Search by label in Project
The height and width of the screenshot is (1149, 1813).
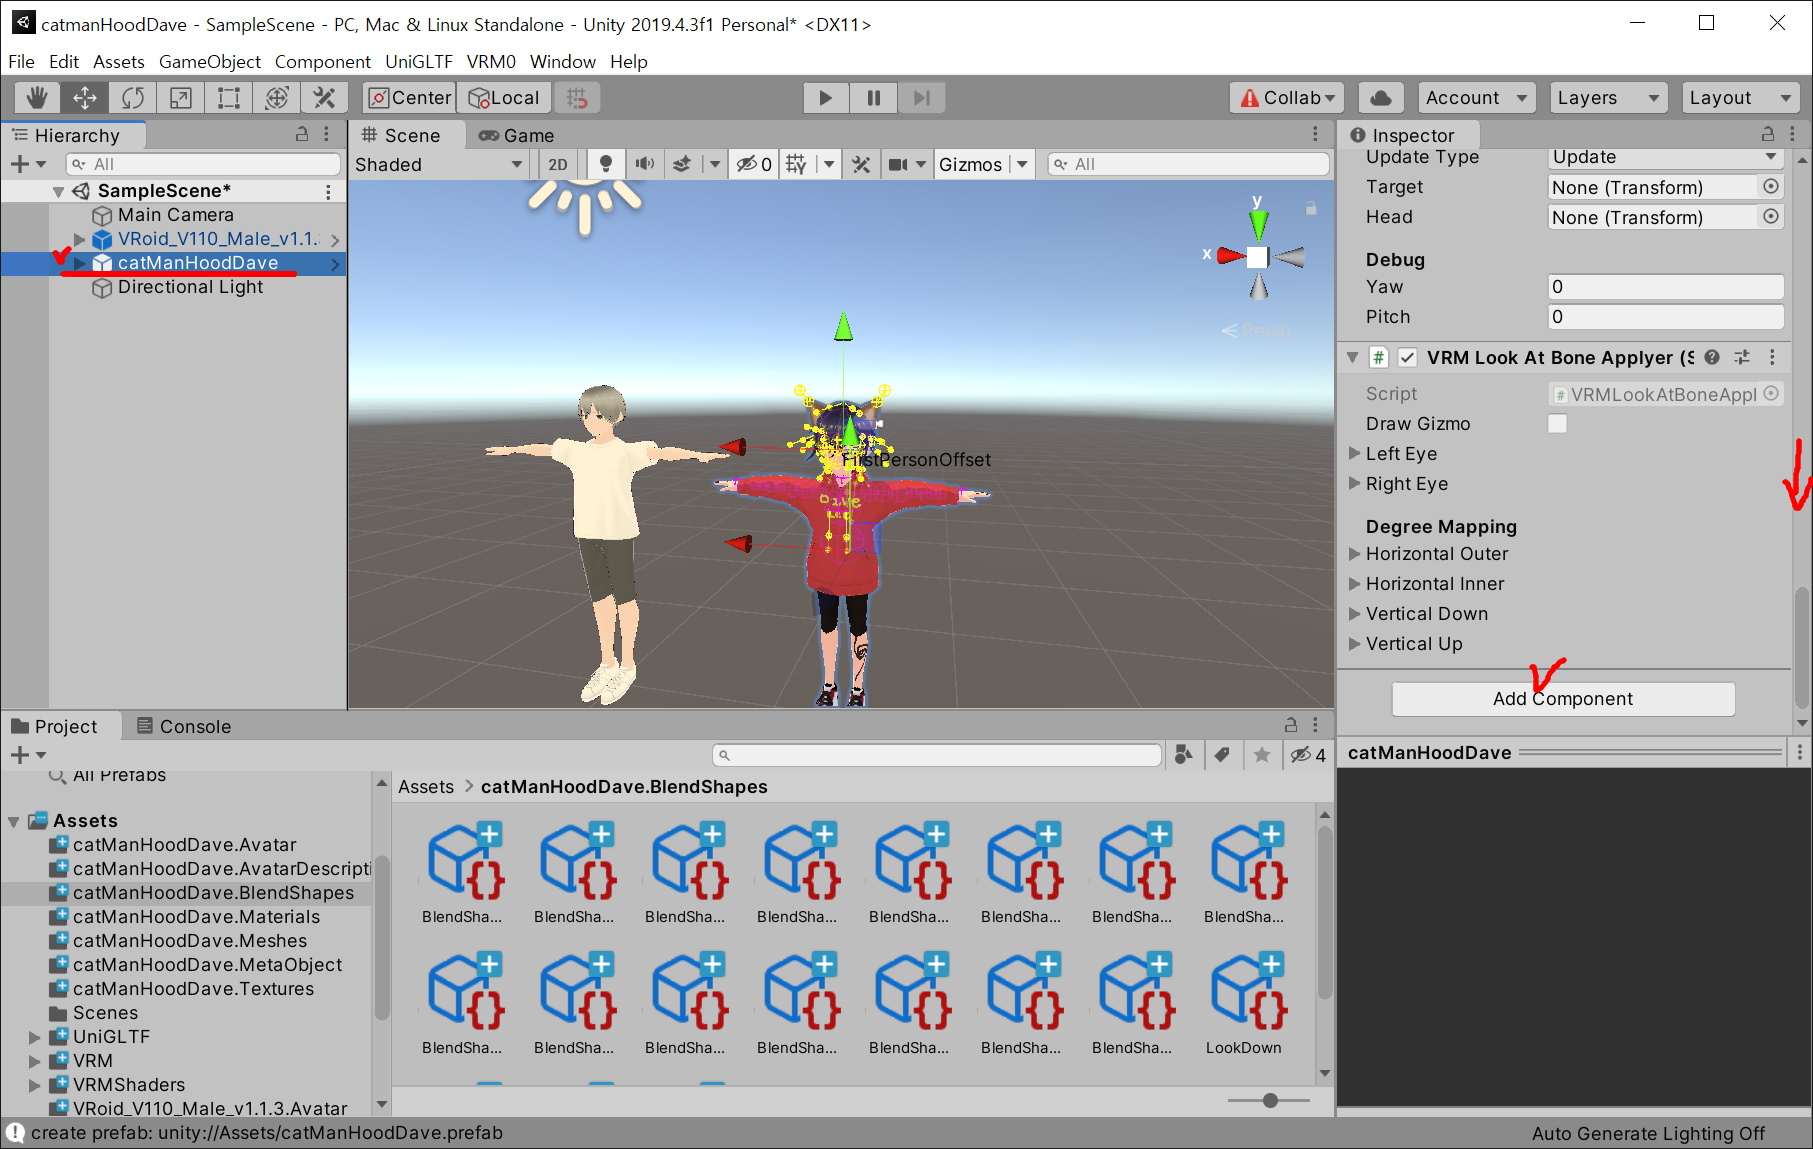pyautogui.click(x=1222, y=755)
